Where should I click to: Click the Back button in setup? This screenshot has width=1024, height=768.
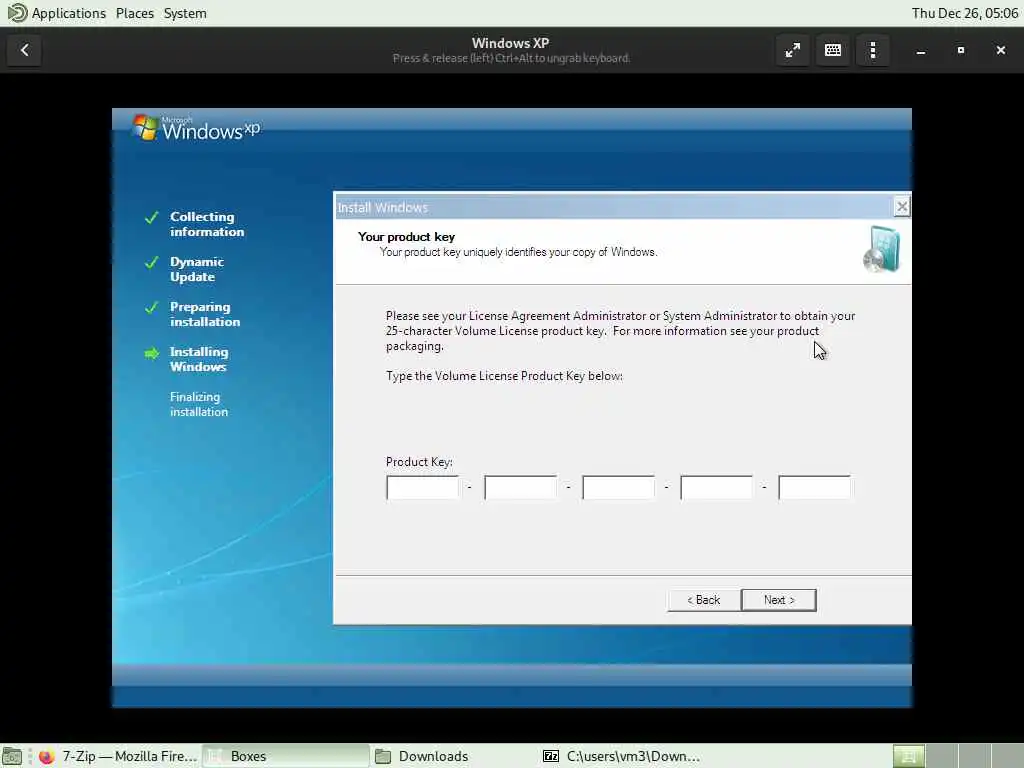(703, 600)
